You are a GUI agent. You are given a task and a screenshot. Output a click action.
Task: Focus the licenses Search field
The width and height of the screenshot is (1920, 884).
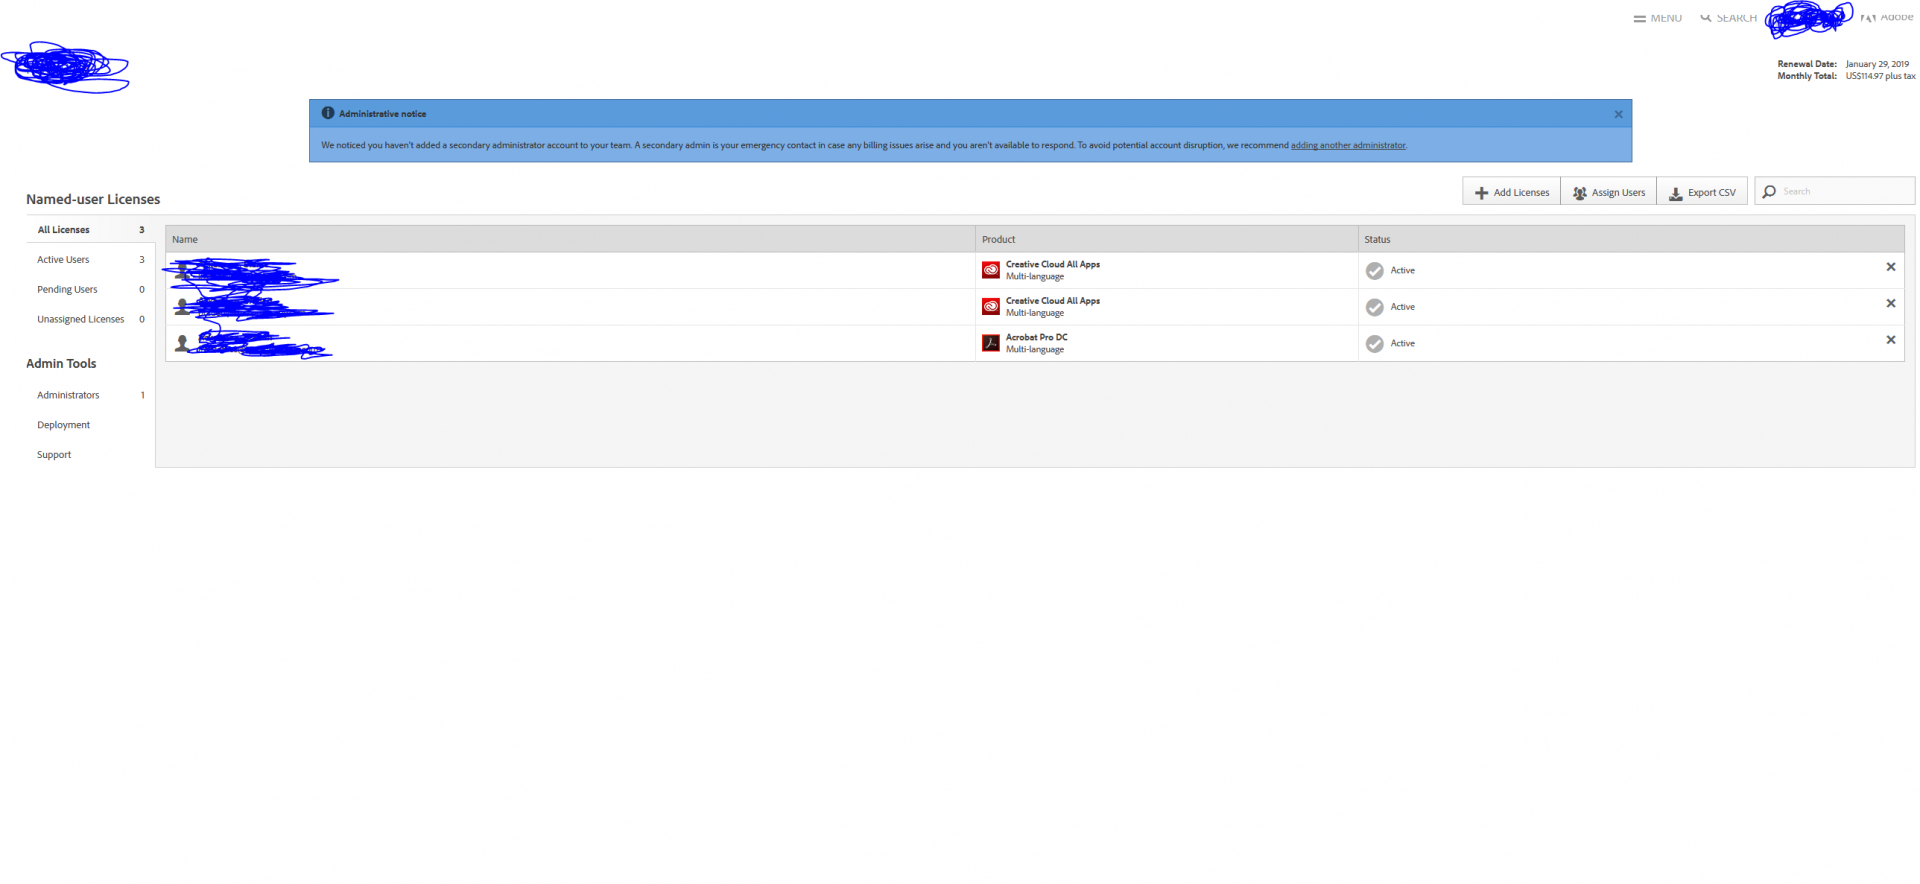(x=1835, y=191)
